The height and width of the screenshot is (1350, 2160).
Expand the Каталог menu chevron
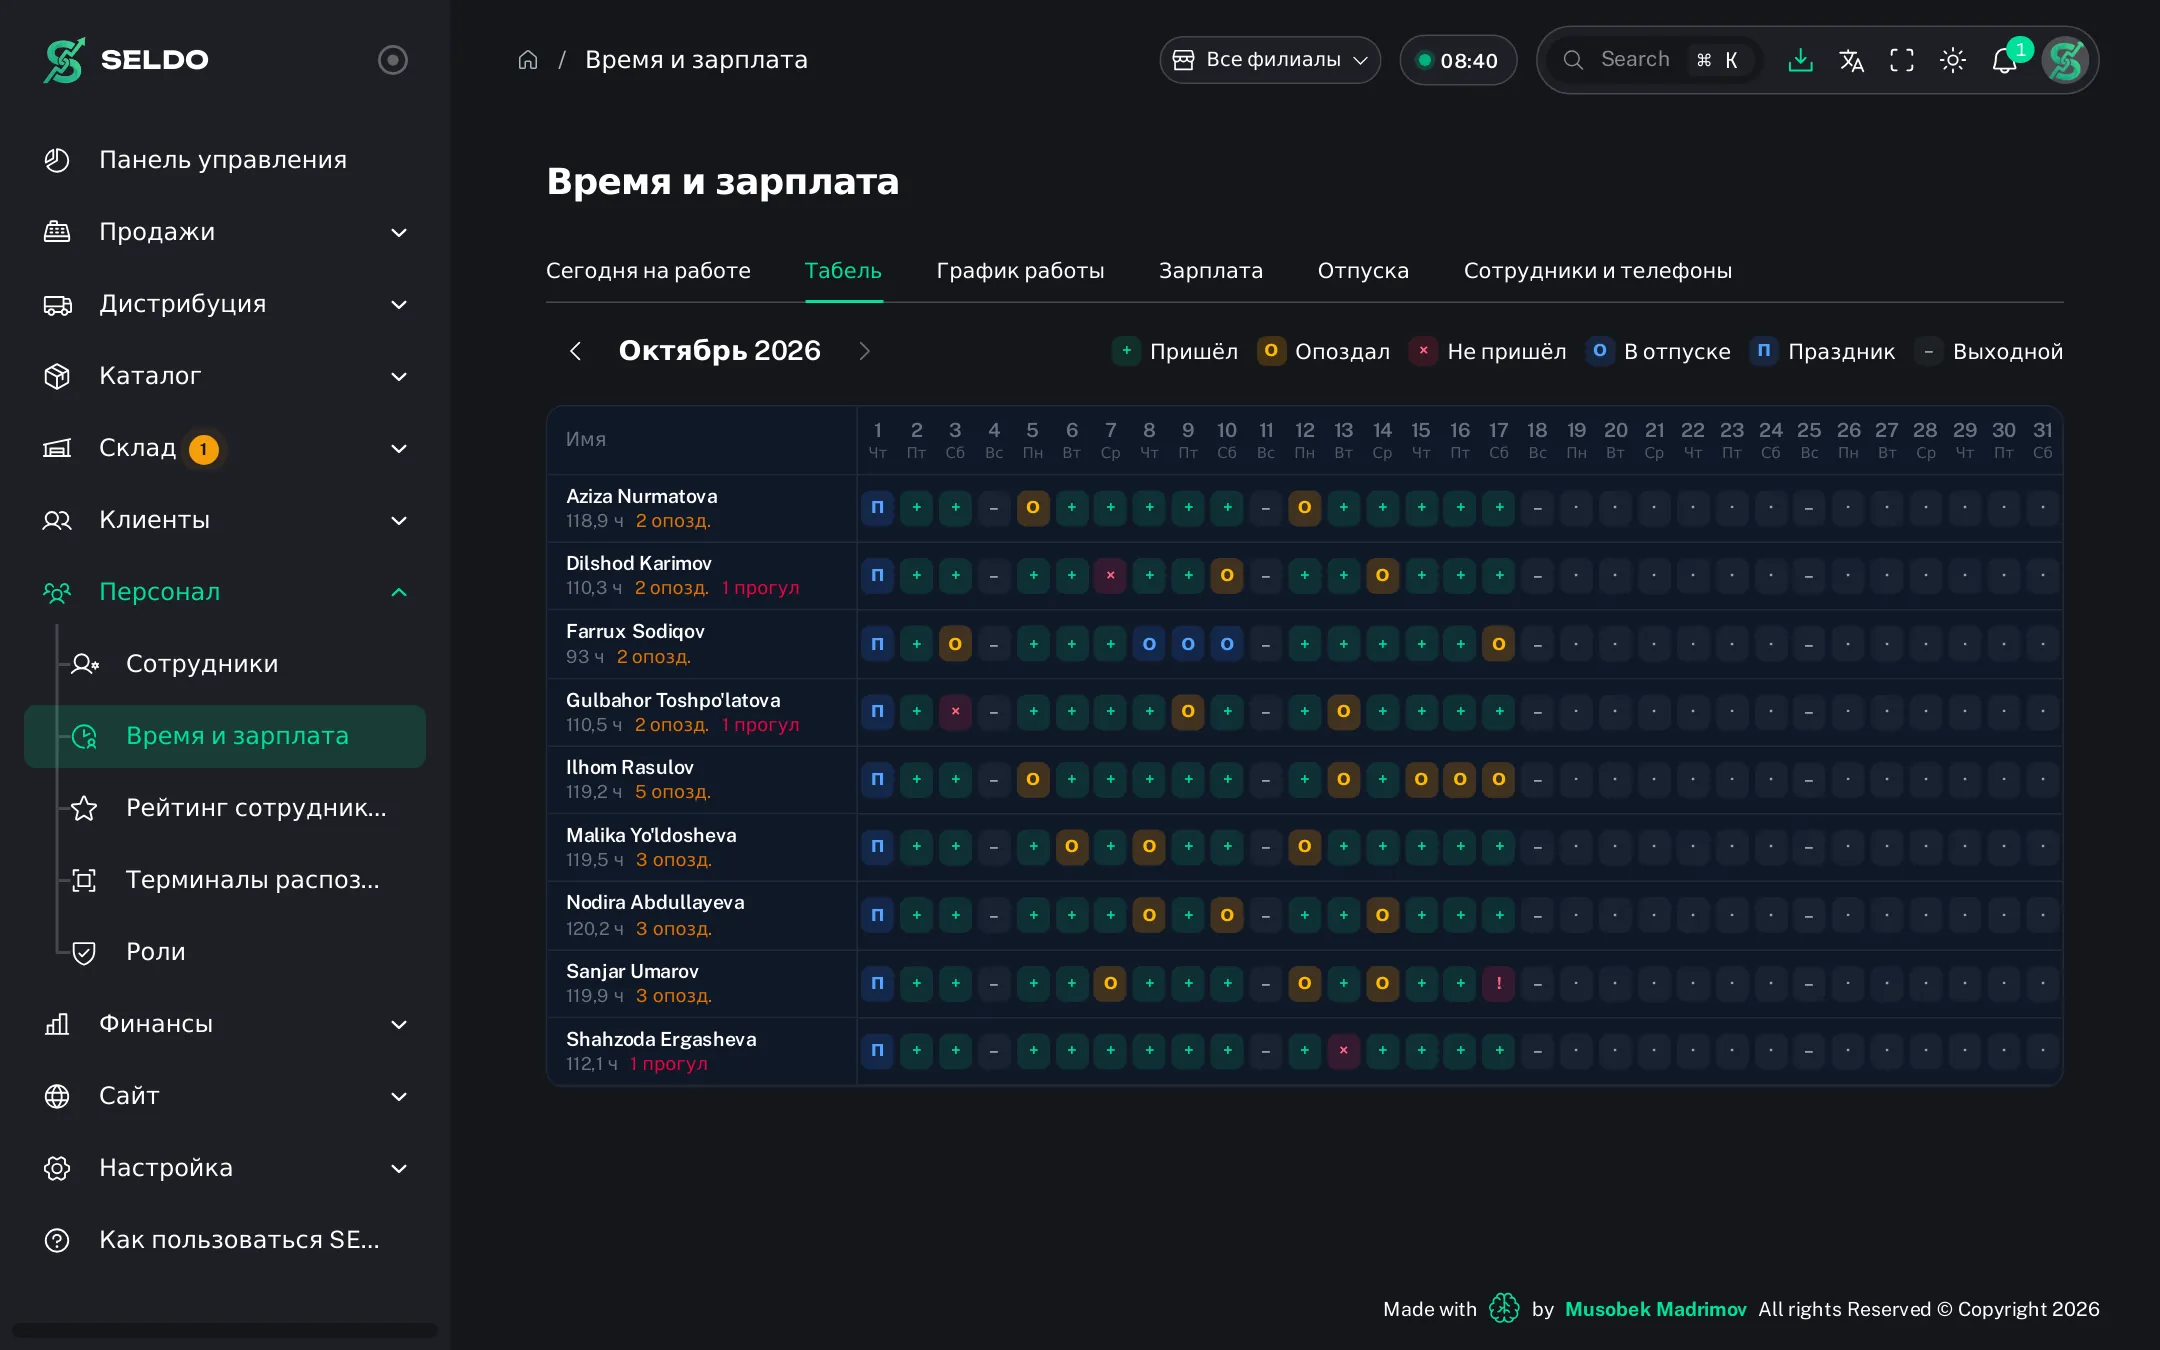tap(399, 376)
